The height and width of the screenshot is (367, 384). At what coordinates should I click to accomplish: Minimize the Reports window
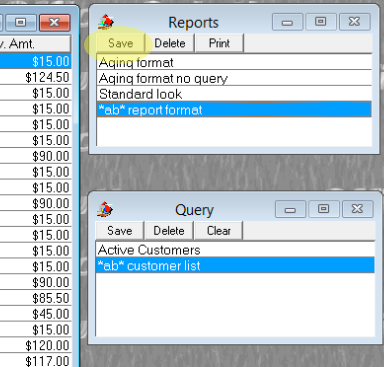pyautogui.click(x=287, y=22)
